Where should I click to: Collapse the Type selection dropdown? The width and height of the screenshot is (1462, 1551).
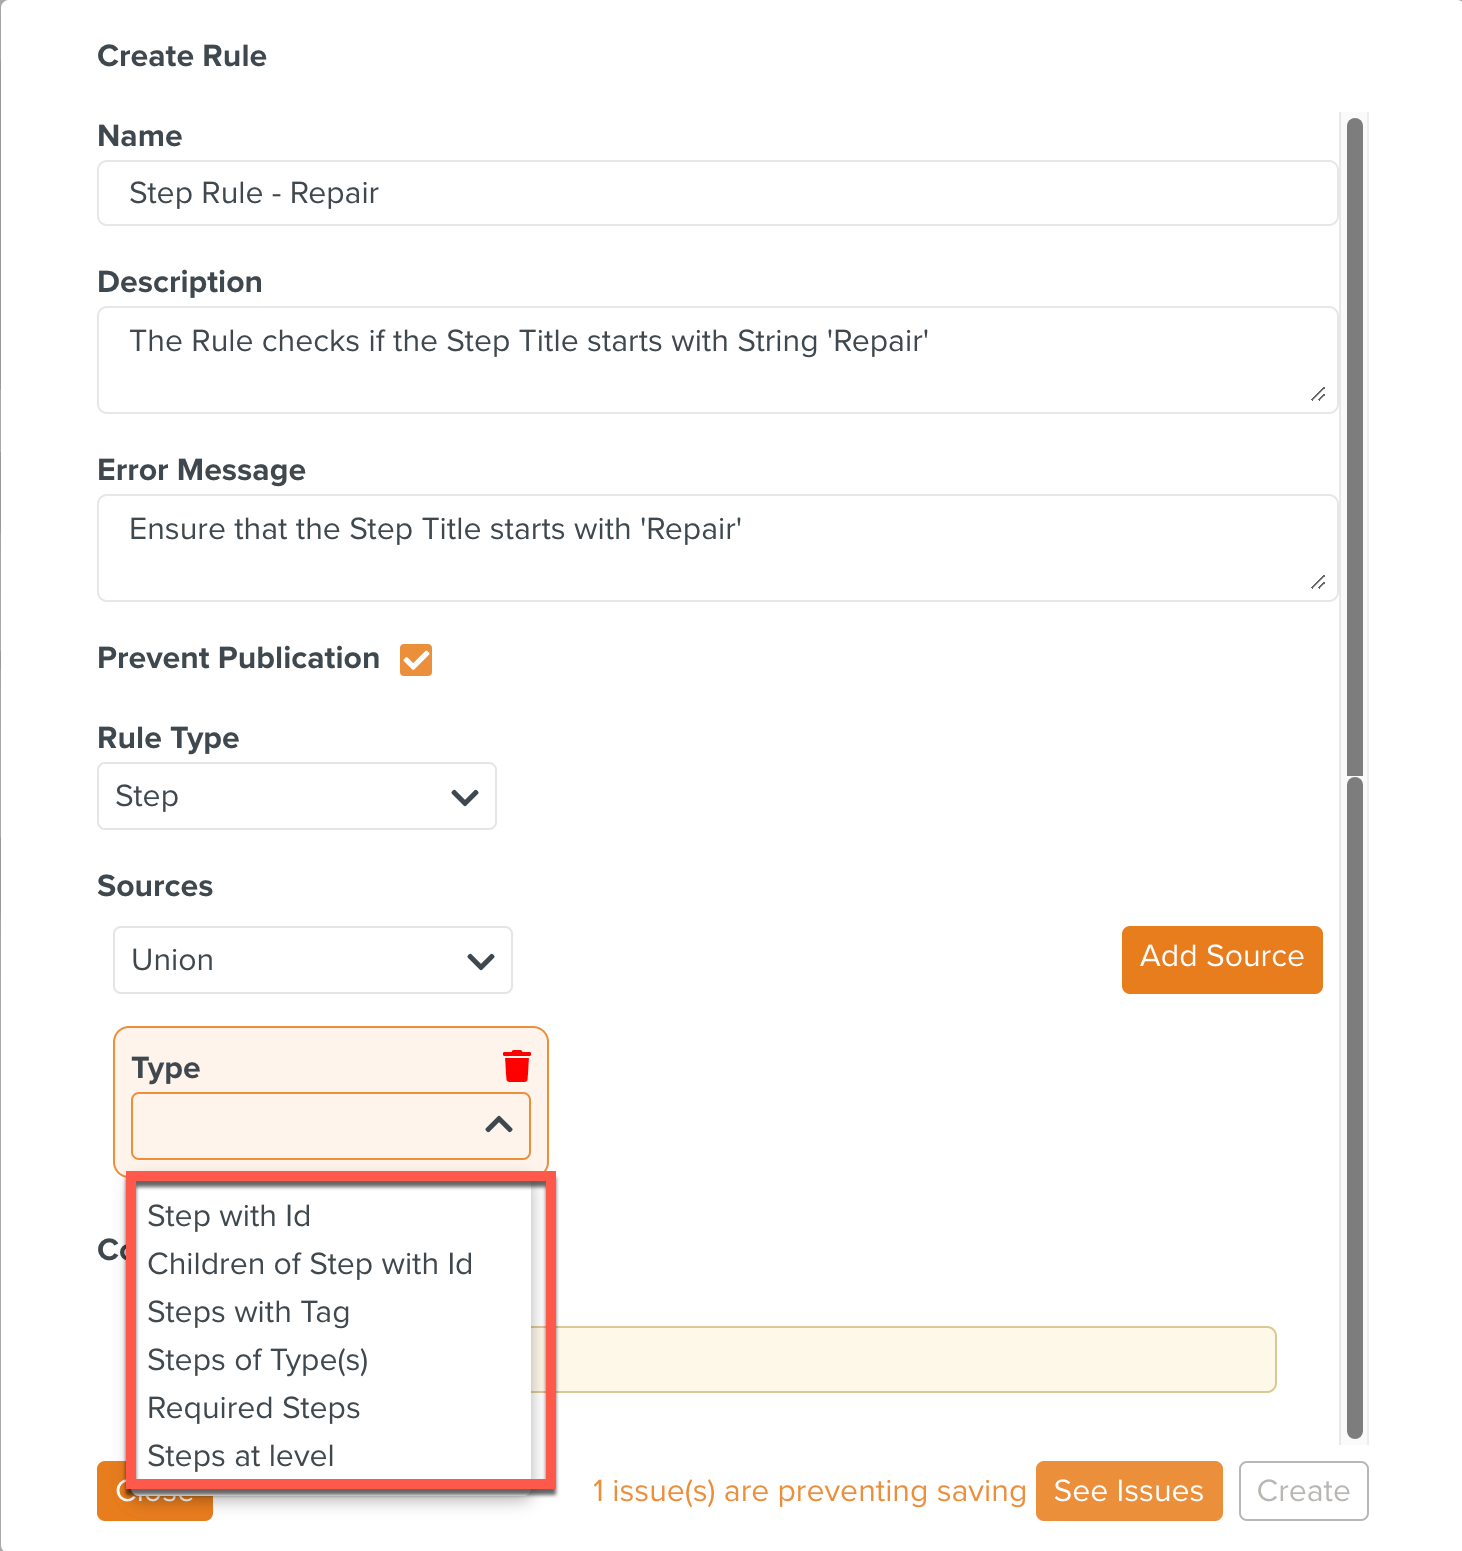[498, 1126]
